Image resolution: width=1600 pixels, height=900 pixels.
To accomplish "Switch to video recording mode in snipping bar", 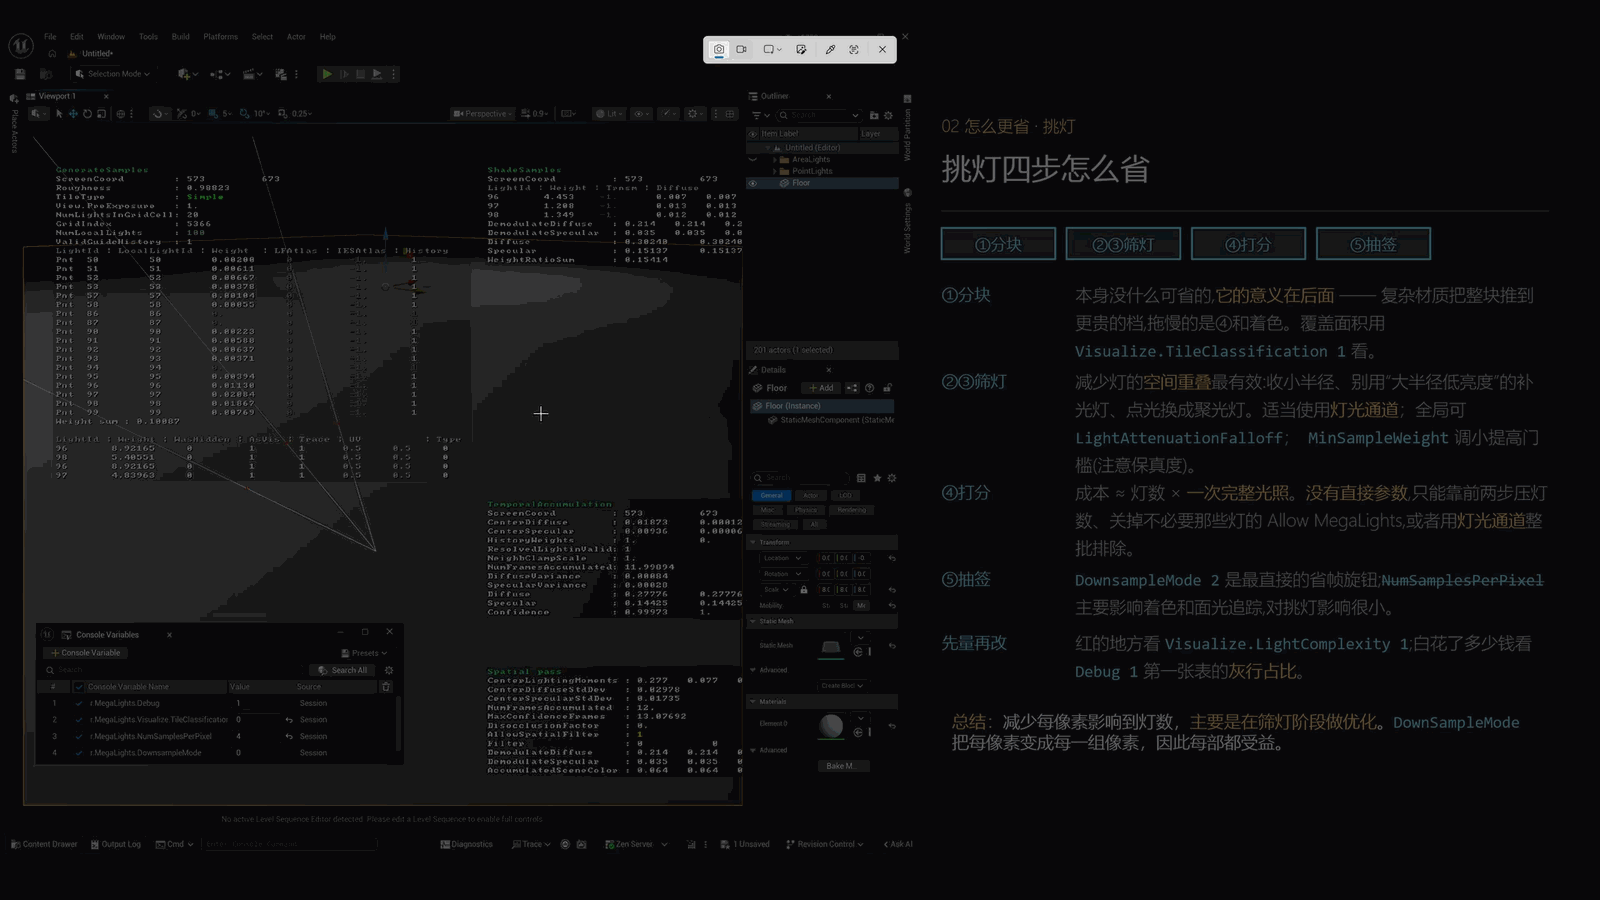I will tap(742, 49).
